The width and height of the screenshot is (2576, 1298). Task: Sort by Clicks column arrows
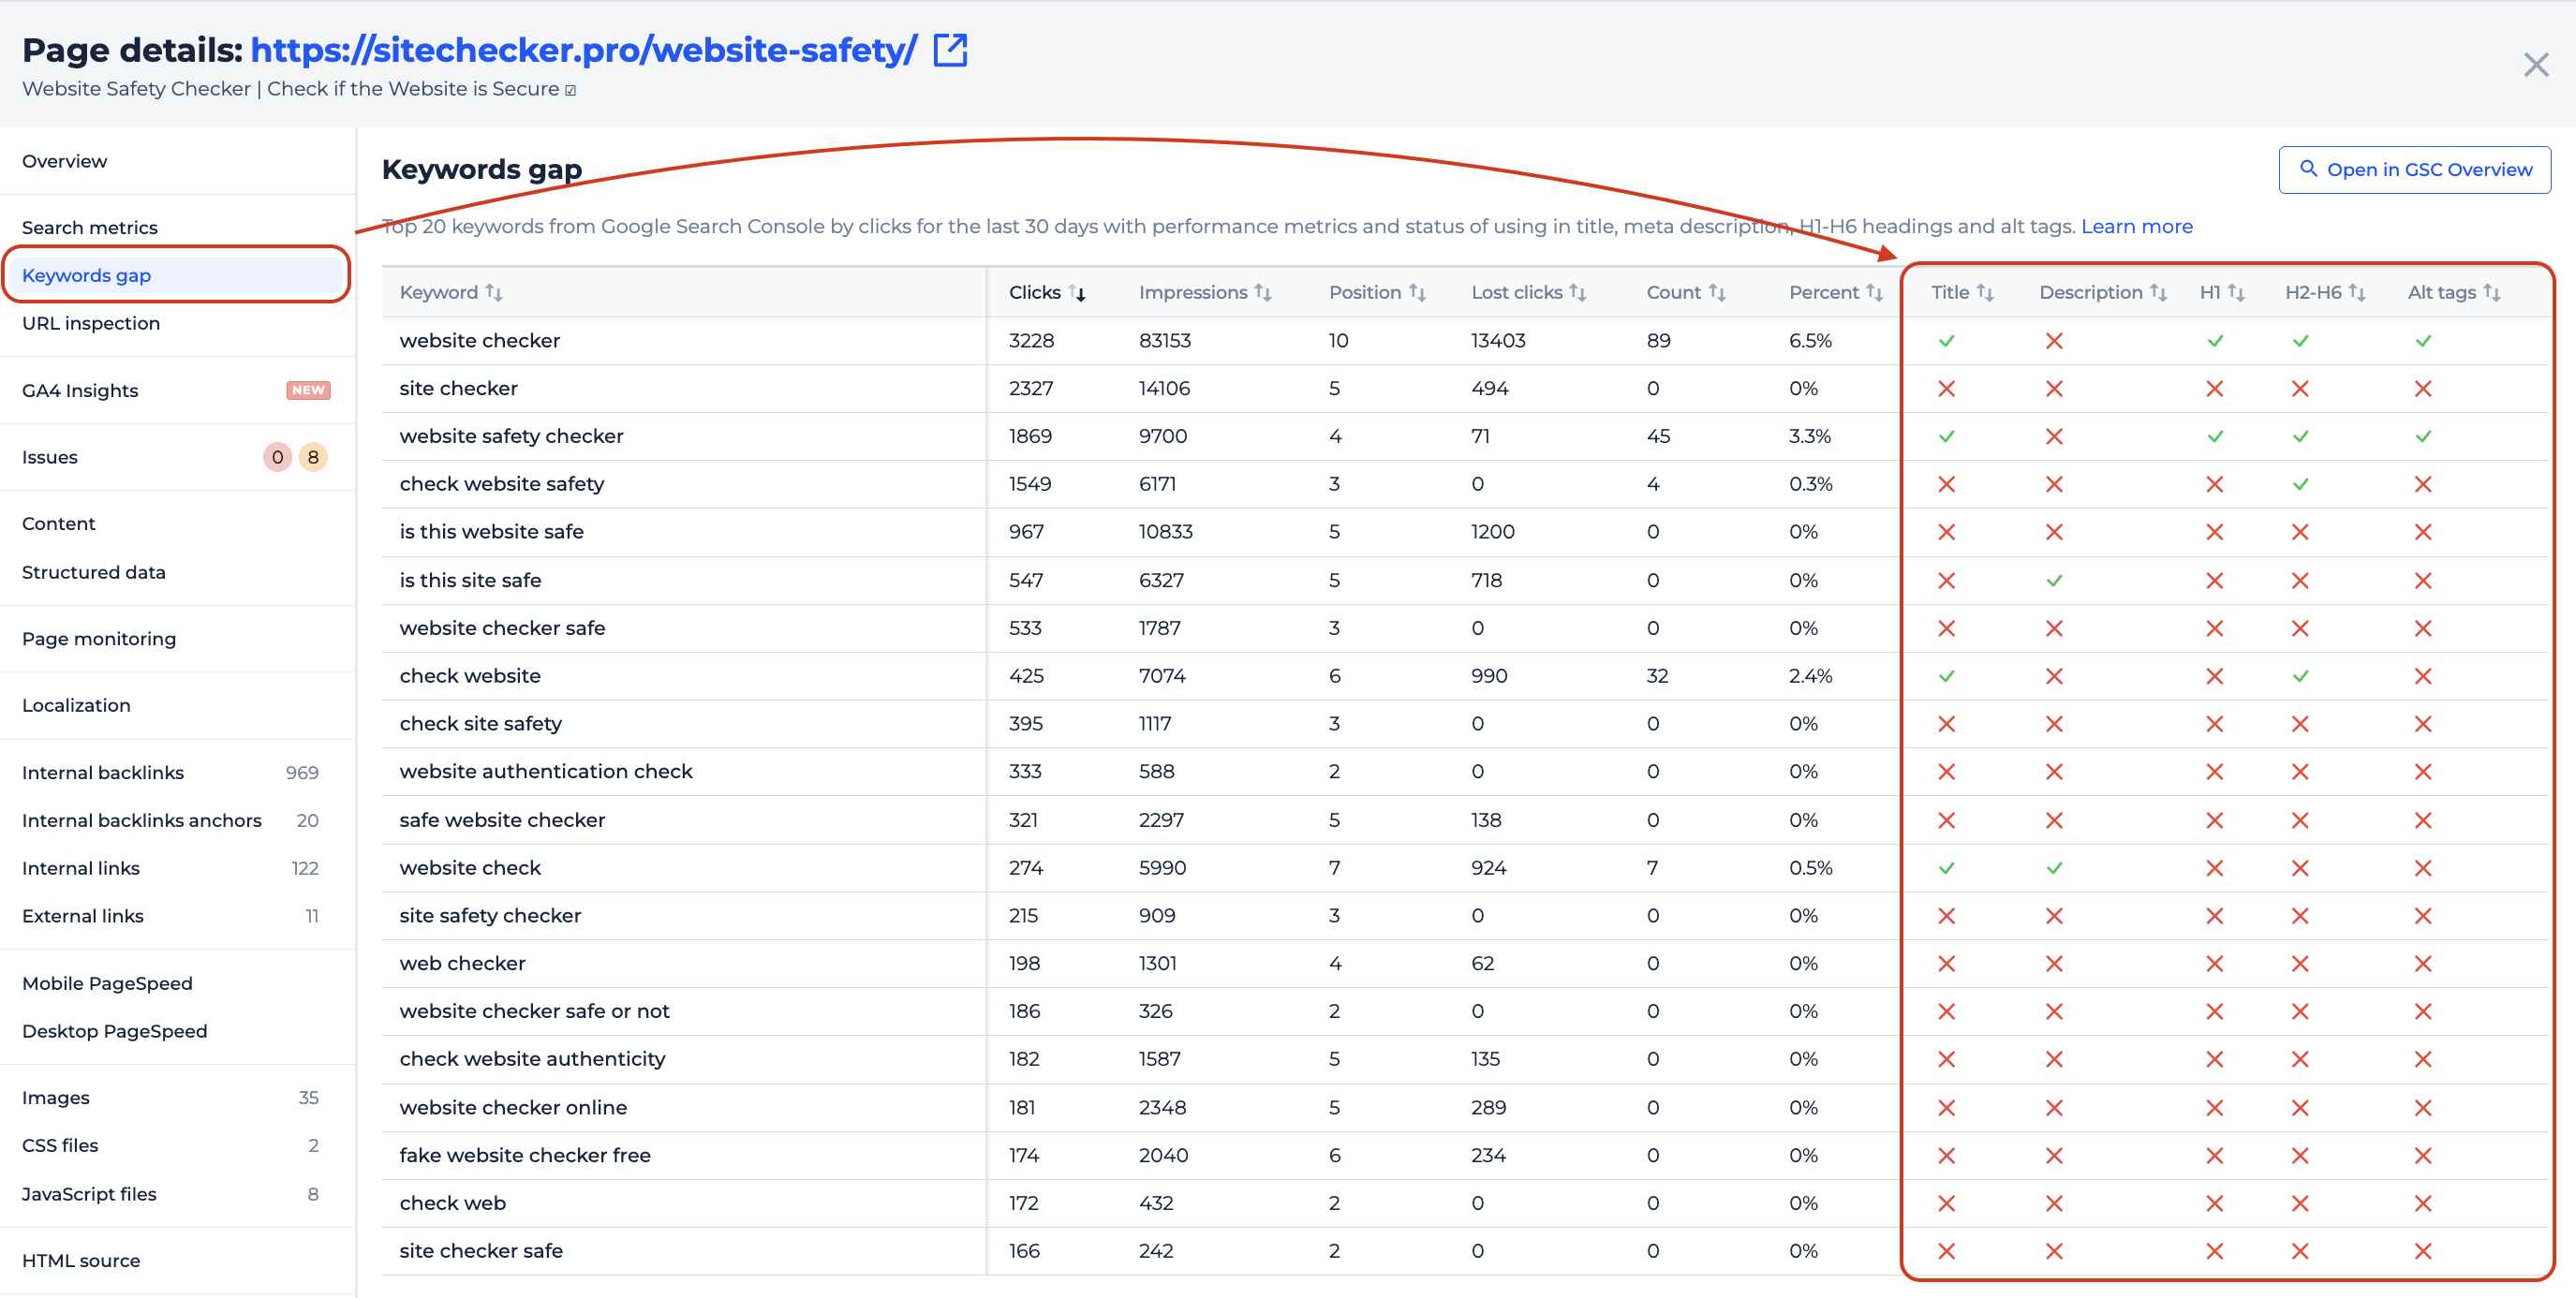tap(1077, 292)
